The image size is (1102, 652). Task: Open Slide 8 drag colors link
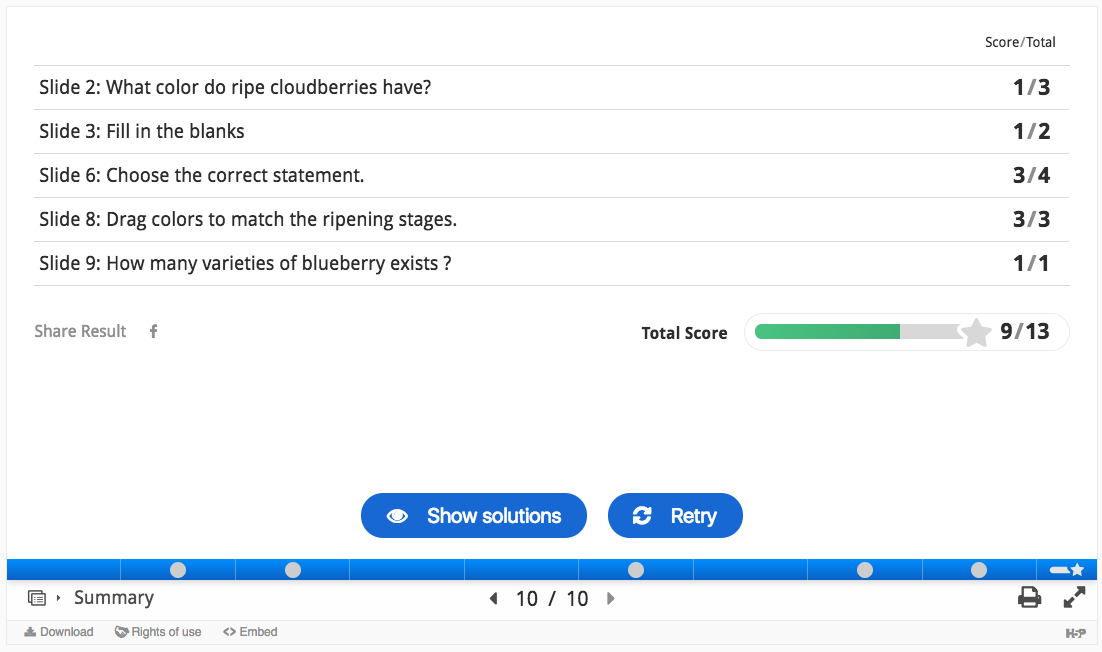click(x=248, y=219)
